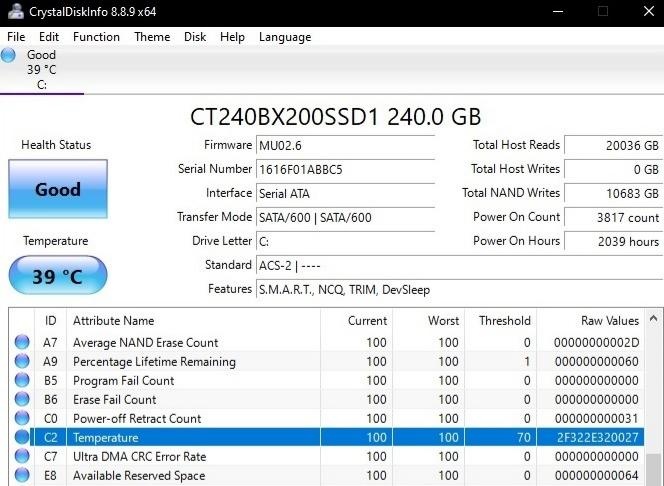The height and width of the screenshot is (486, 664).
Task: Click the Worst column header
Action: [x=429, y=320]
